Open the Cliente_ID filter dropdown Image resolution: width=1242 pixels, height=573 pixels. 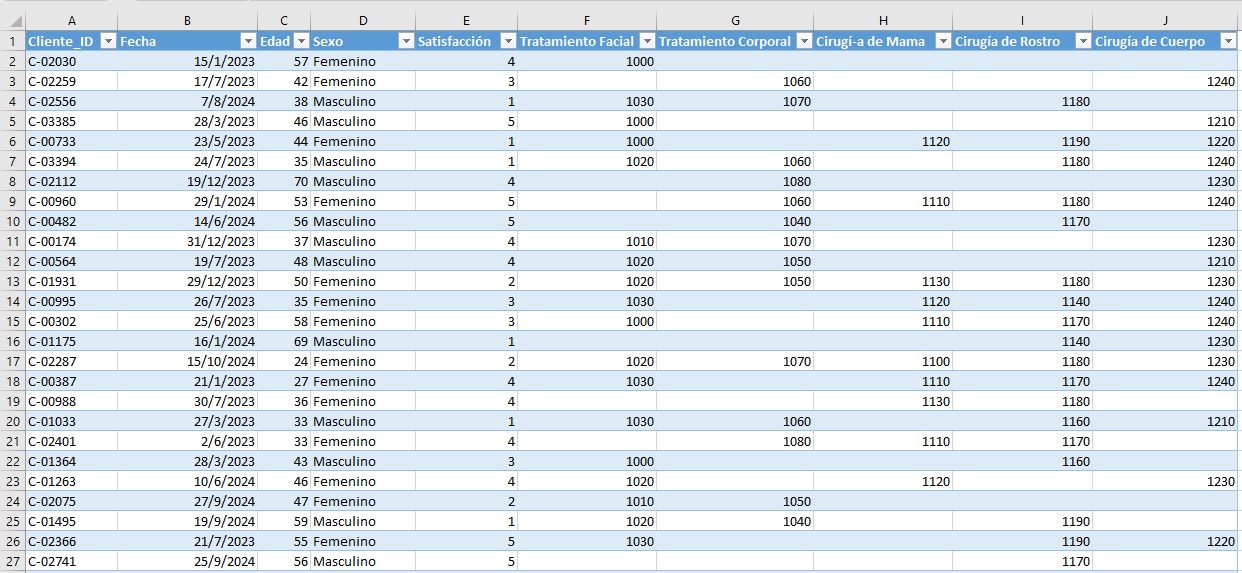point(107,41)
